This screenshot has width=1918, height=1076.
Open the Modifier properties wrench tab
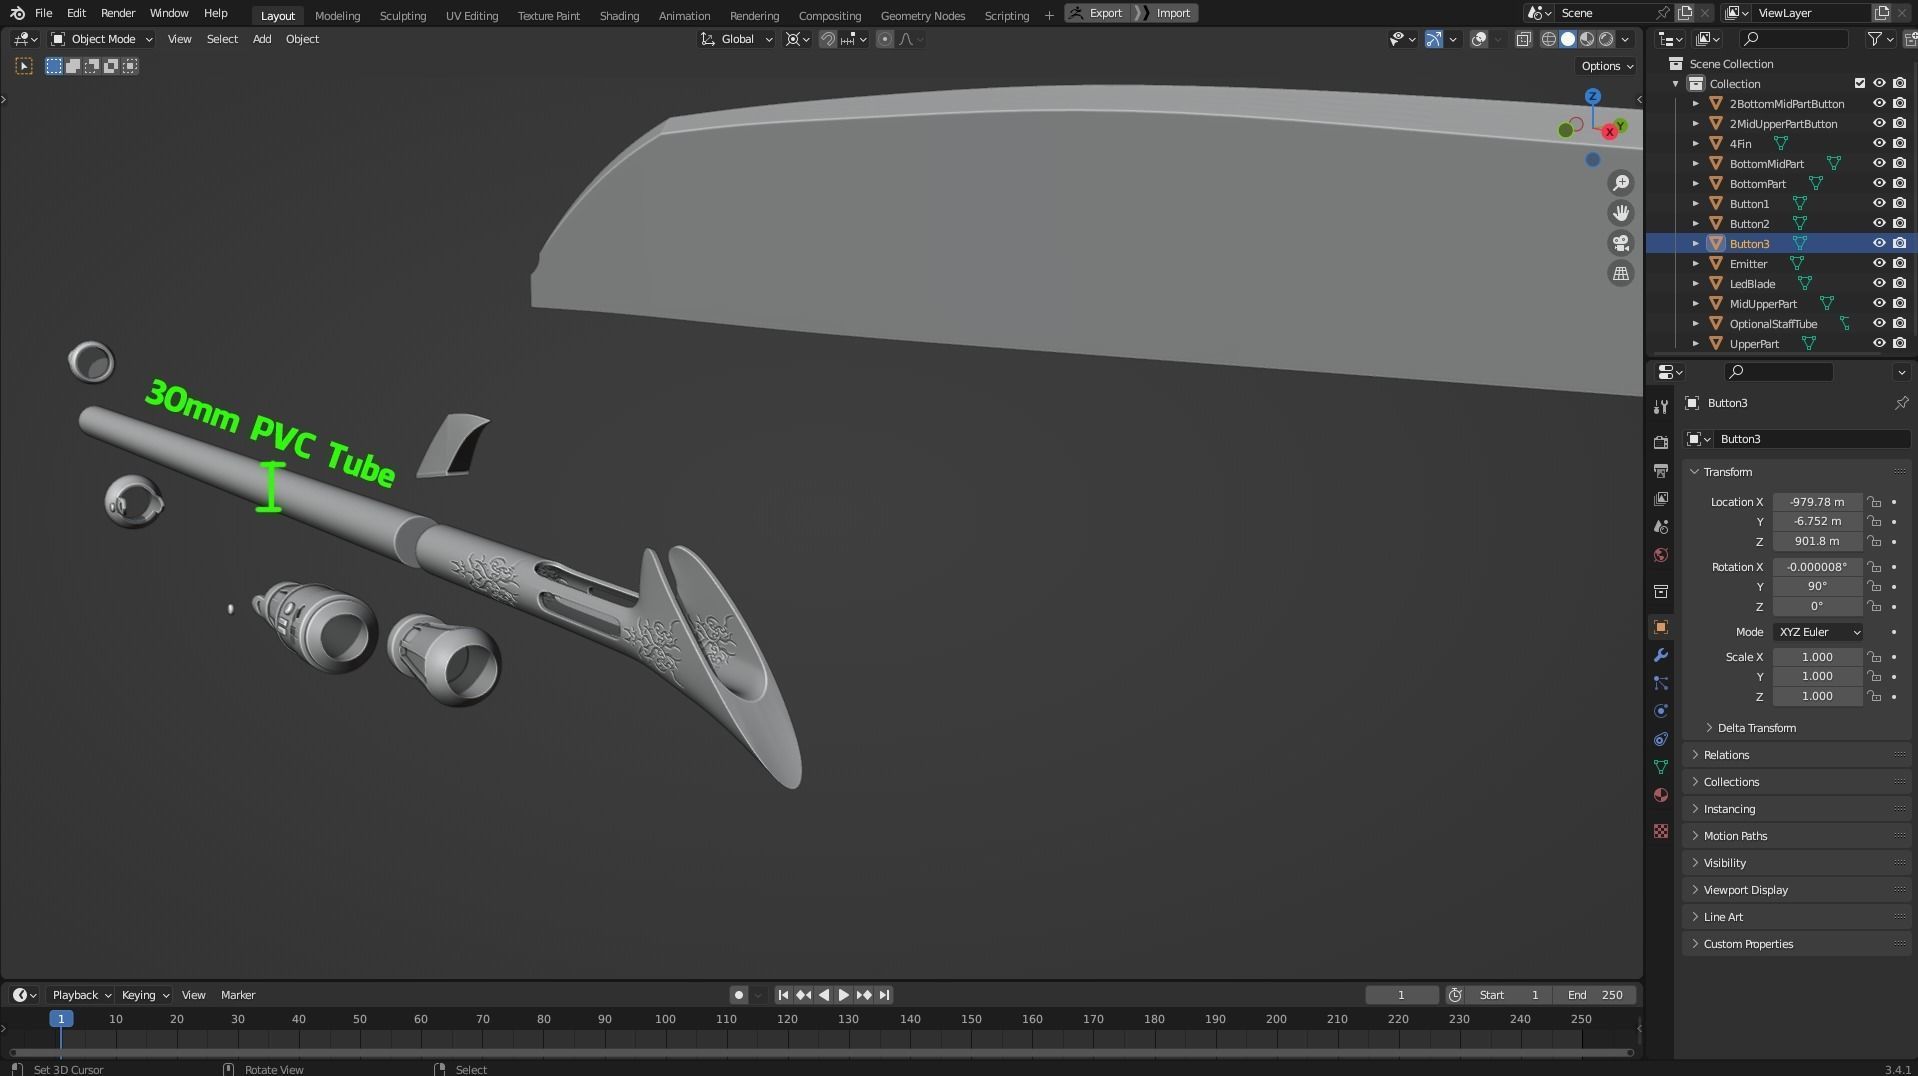pos(1661,655)
